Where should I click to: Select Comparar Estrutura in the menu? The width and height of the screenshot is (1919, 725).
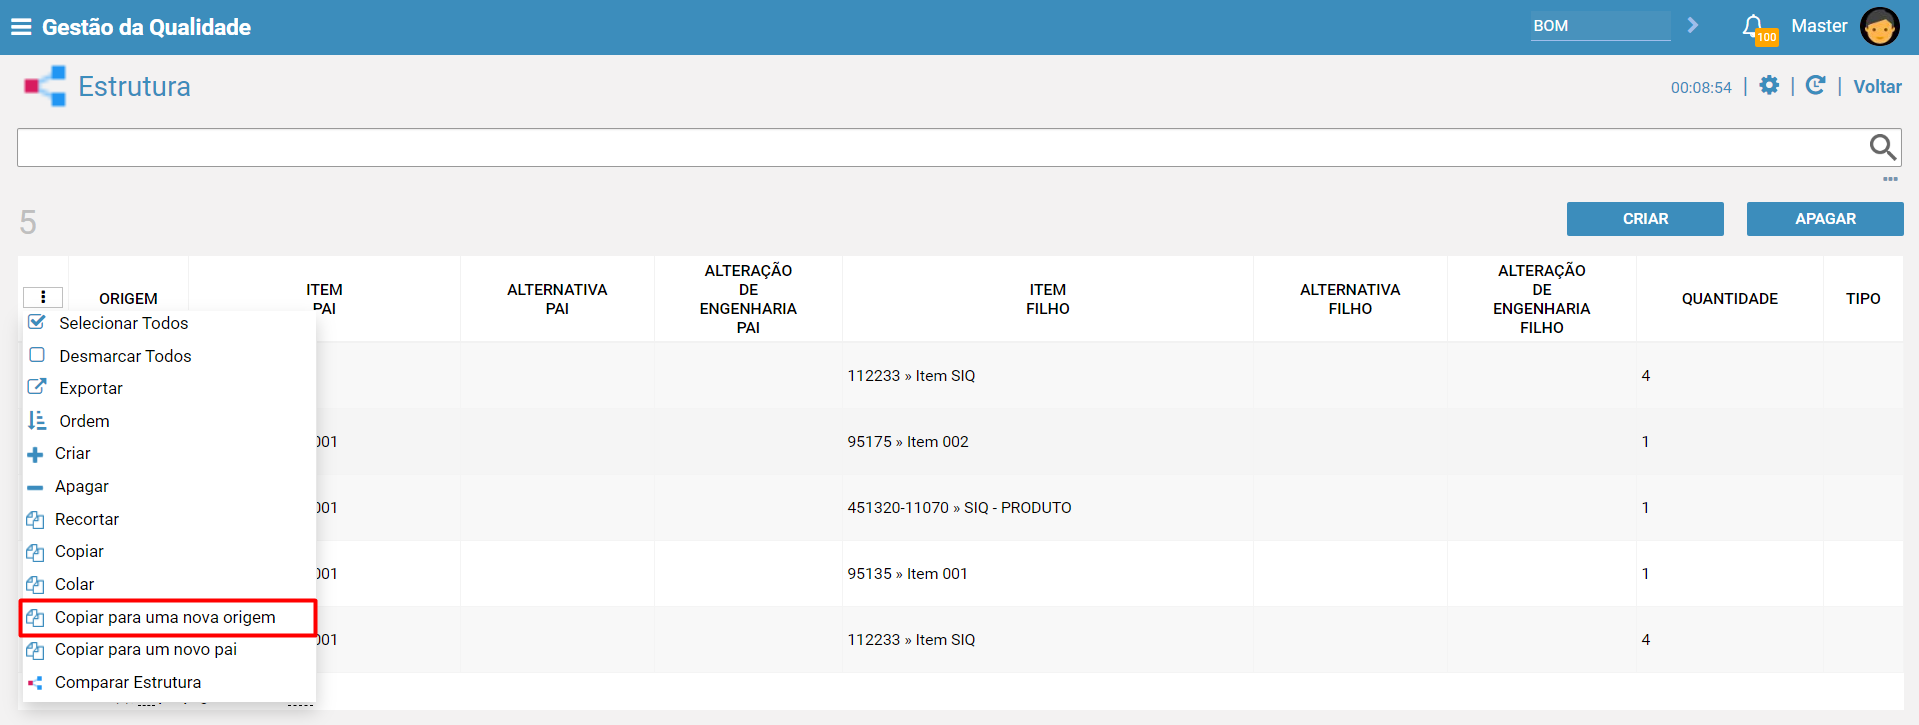(x=128, y=682)
